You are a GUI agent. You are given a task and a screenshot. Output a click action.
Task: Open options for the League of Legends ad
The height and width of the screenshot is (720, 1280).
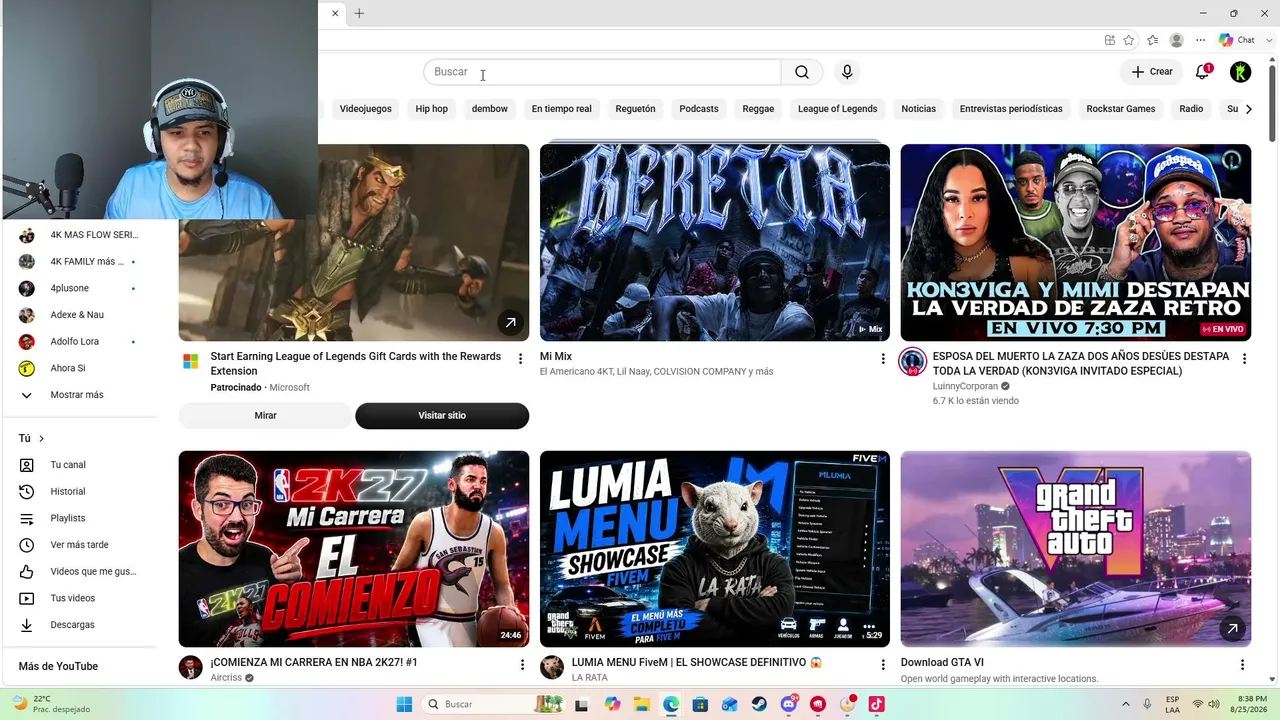click(x=520, y=359)
